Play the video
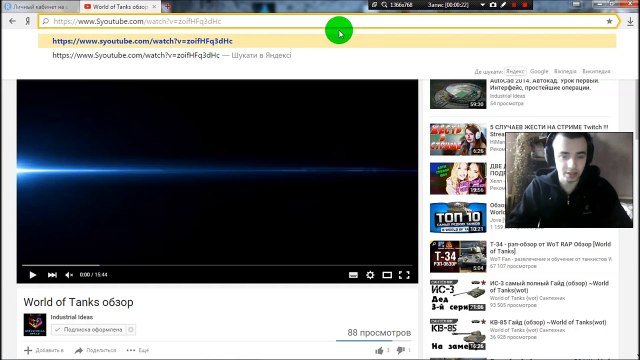640x360 pixels. (33, 275)
